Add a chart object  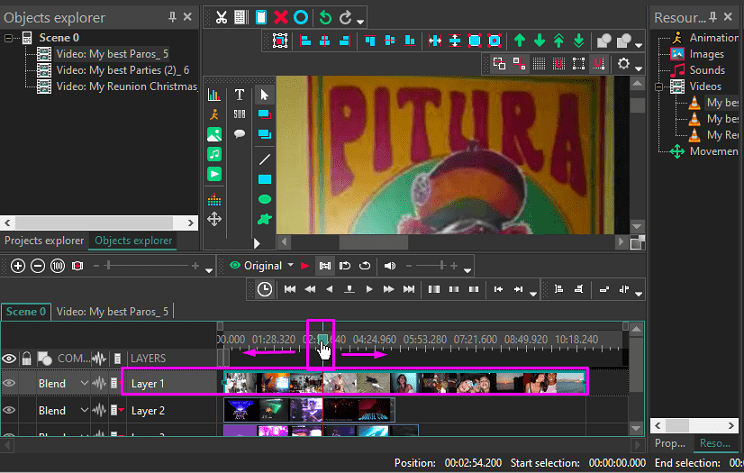(x=214, y=95)
